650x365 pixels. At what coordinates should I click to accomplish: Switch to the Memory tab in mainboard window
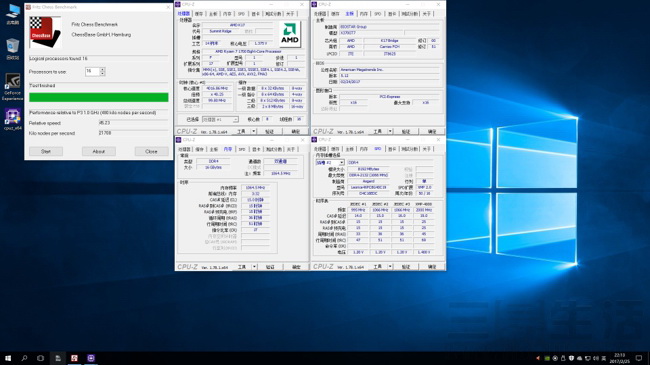point(363,14)
